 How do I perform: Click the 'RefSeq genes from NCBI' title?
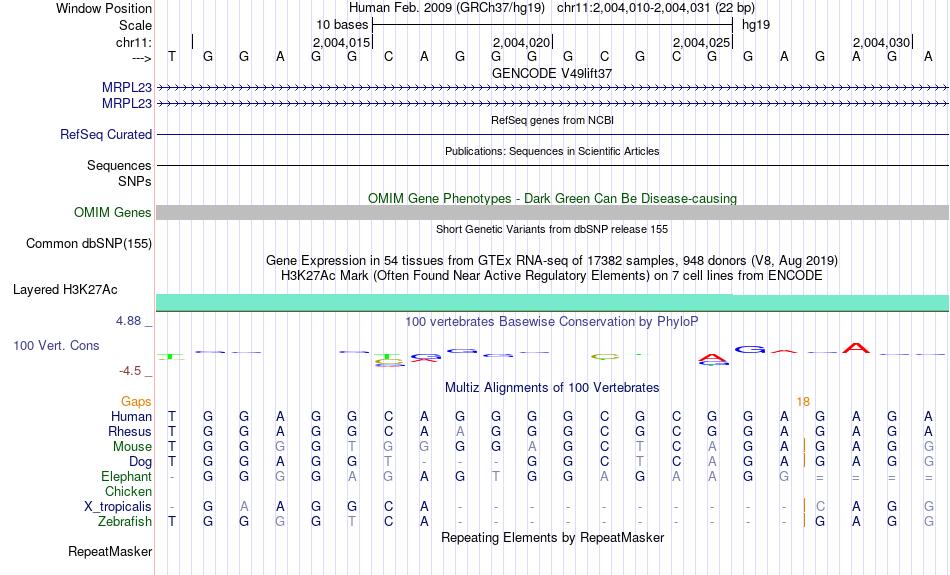click(x=553, y=120)
